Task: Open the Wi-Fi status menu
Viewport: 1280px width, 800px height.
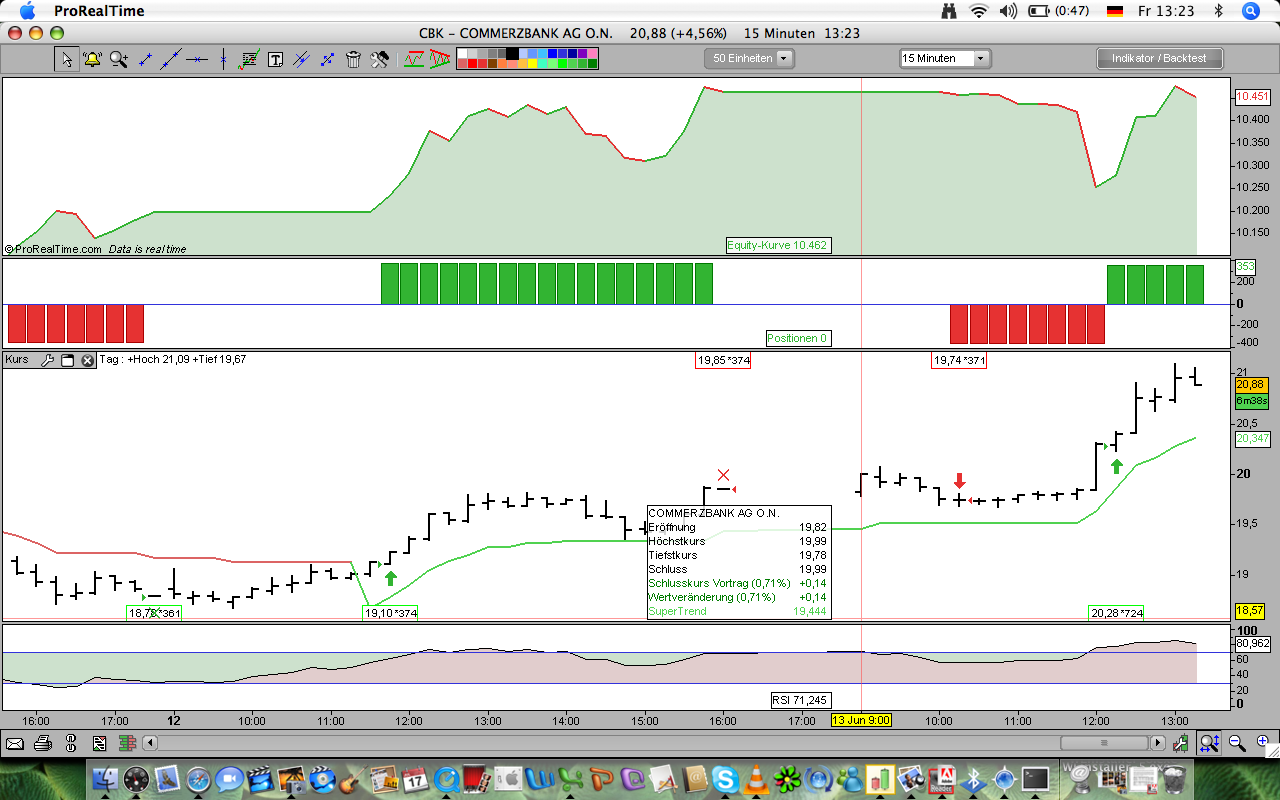Action: coord(979,11)
